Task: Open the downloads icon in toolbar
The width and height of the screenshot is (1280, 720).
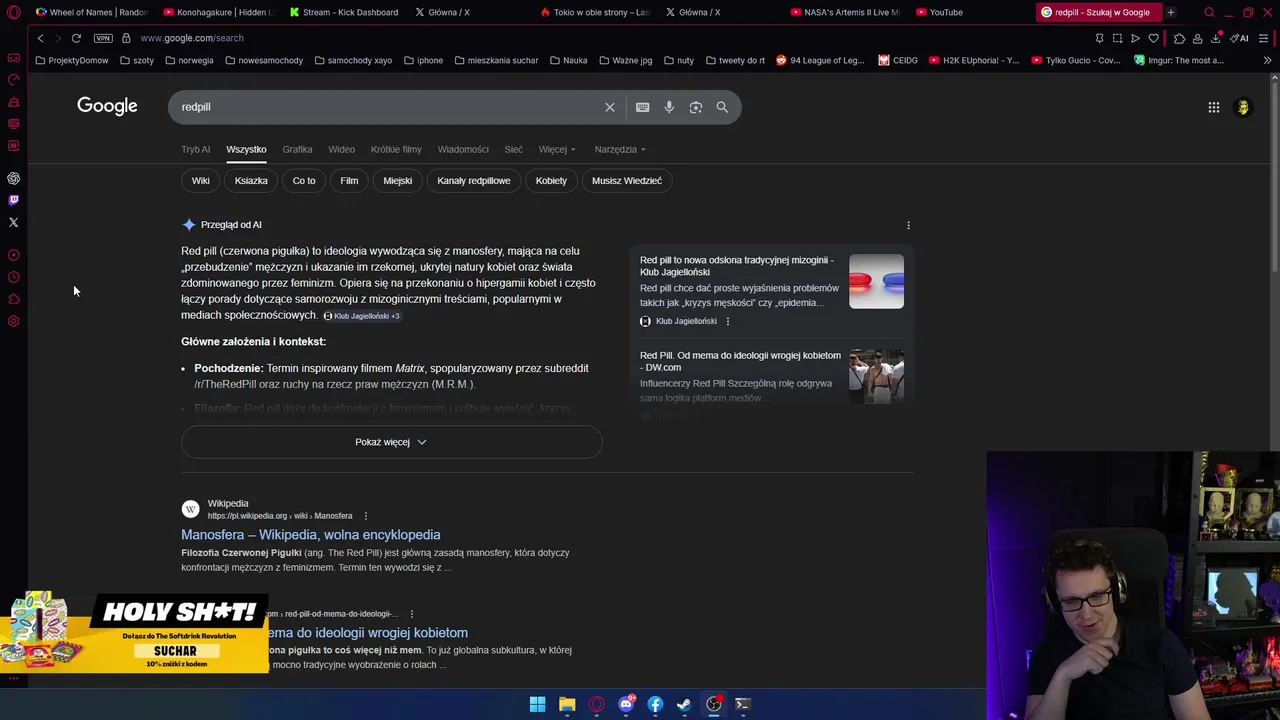Action: point(1215,38)
